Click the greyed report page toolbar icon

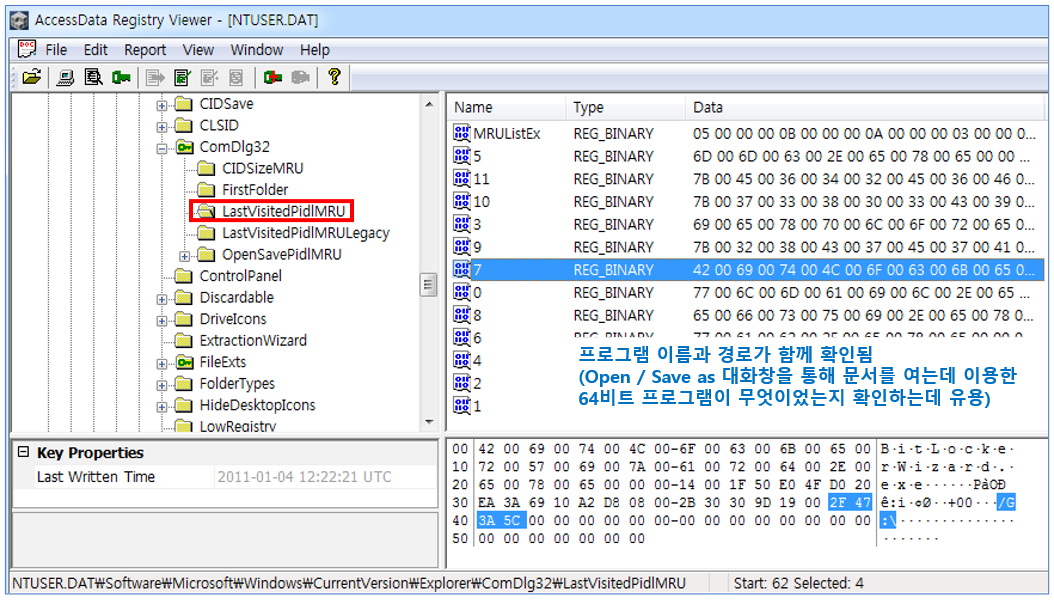[x=236, y=77]
